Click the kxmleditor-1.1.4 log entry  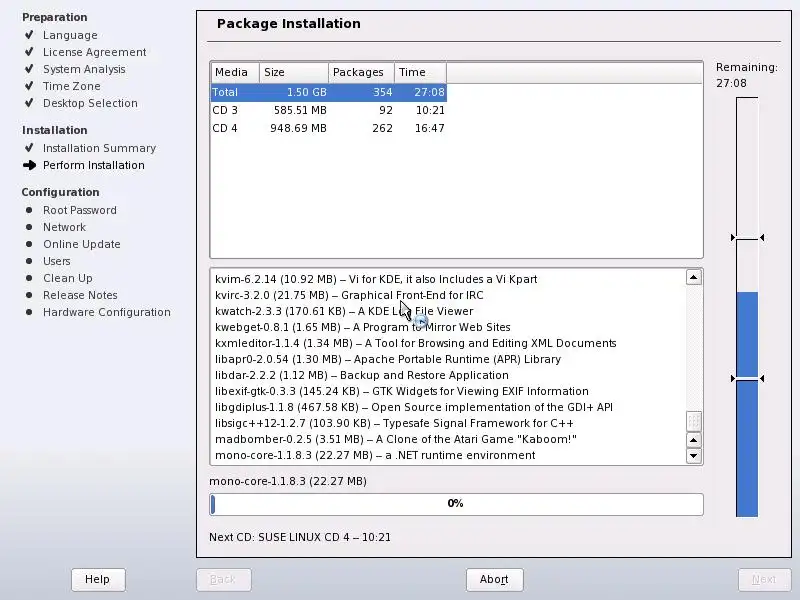pos(416,343)
